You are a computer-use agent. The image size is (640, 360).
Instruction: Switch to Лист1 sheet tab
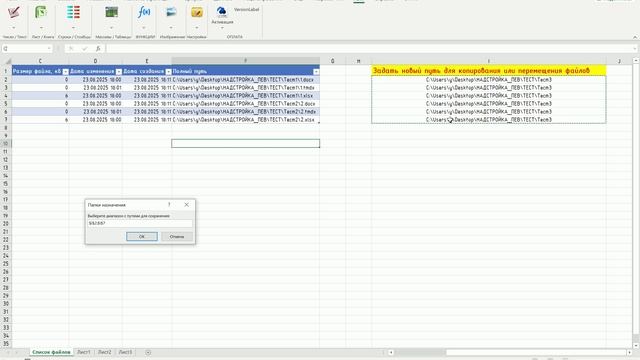pos(84,352)
